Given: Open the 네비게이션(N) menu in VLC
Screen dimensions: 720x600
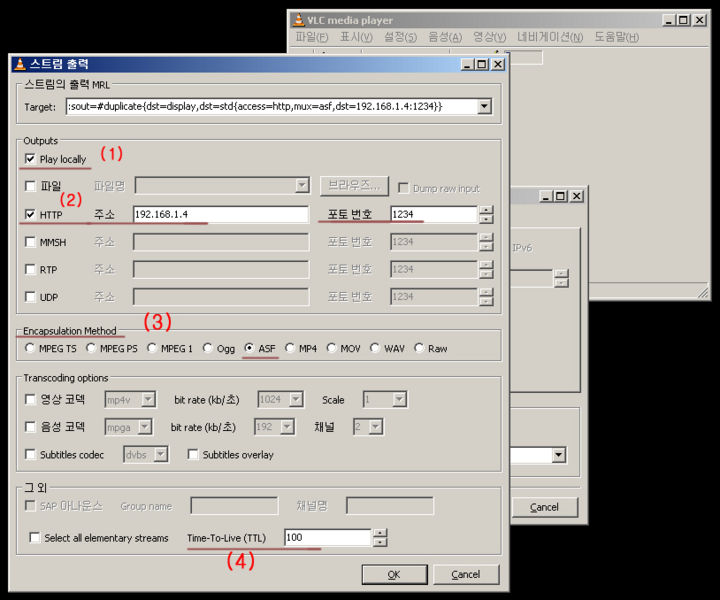Looking at the screenshot, I should (550, 37).
